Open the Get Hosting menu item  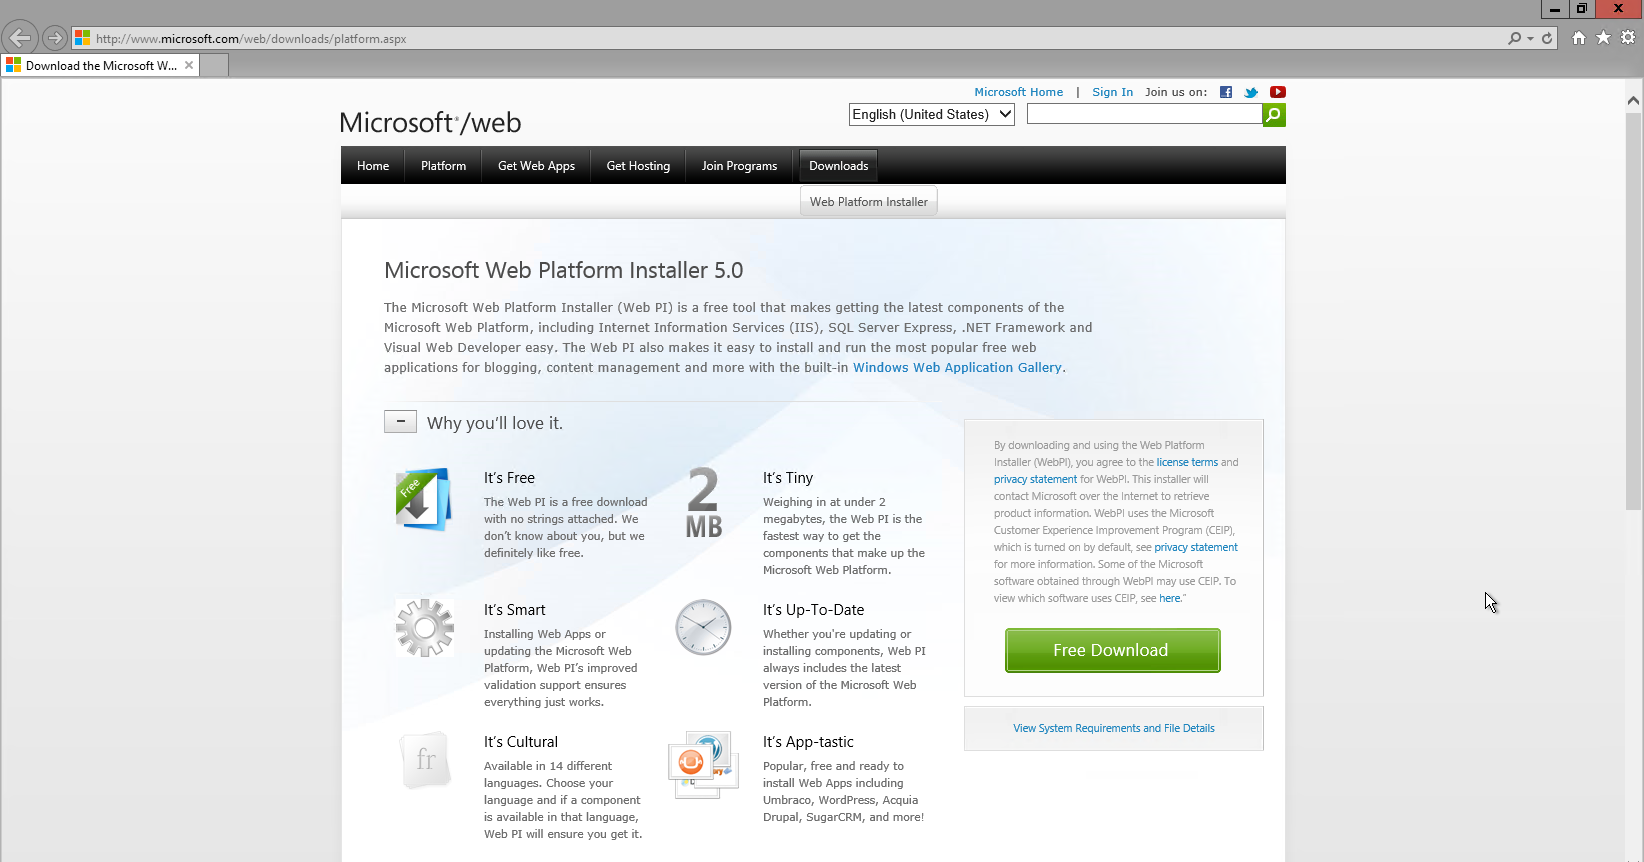(x=638, y=166)
